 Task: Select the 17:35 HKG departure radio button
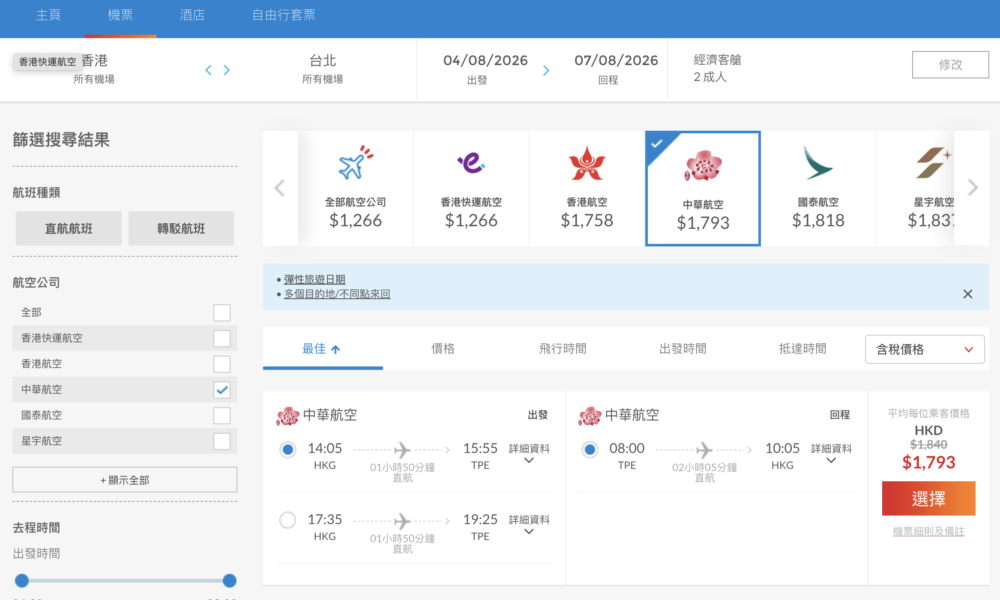[x=288, y=520]
